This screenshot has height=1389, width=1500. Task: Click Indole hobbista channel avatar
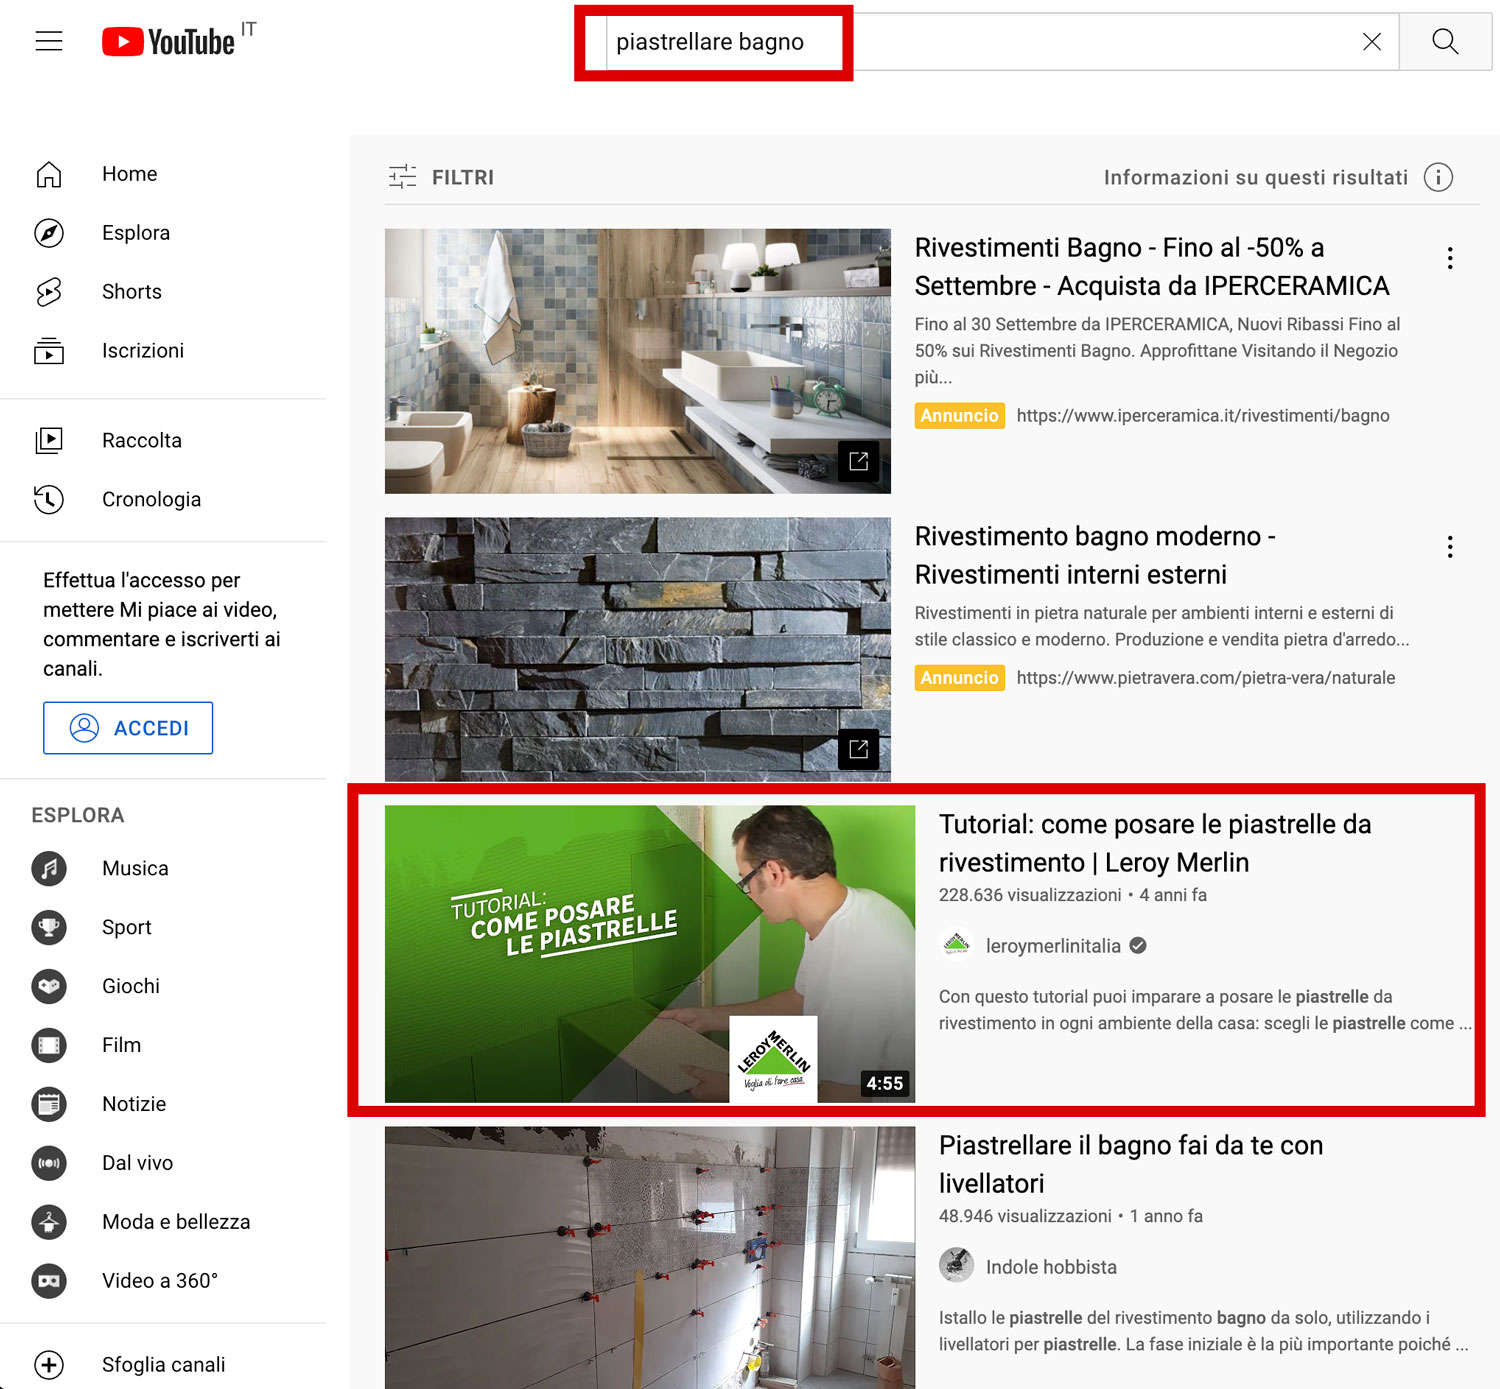point(957,1265)
